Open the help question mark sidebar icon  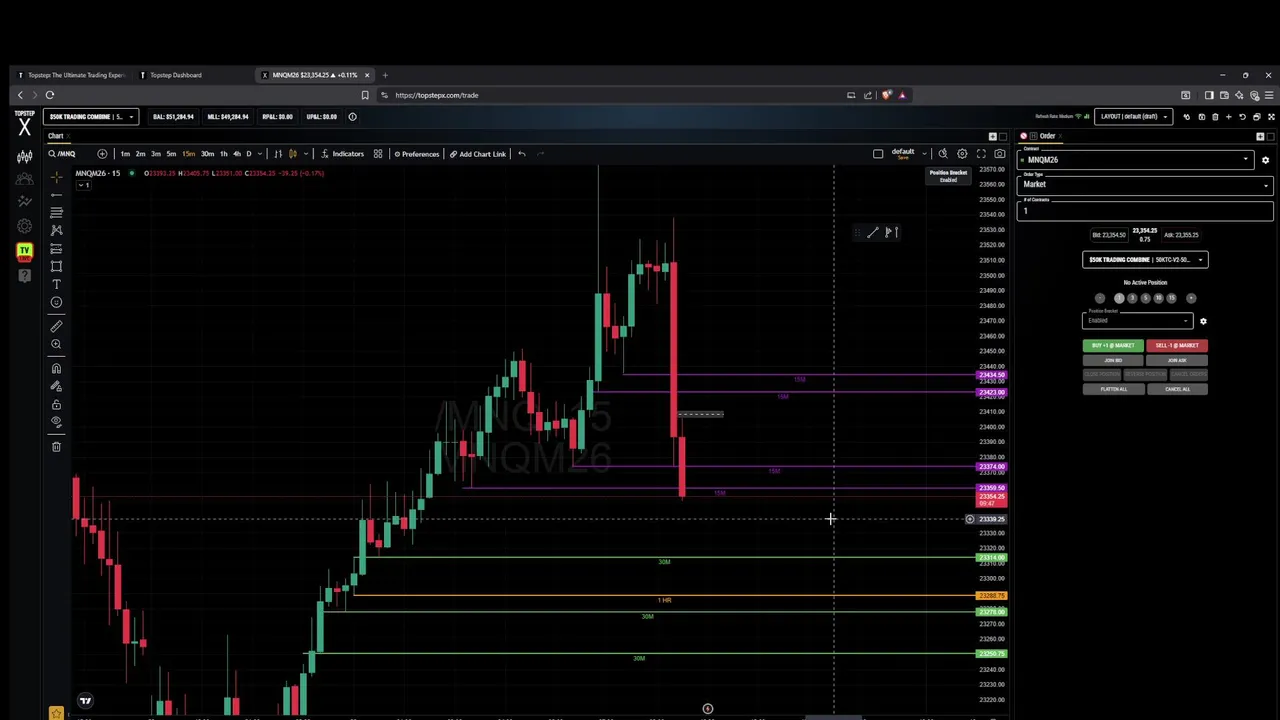pyautogui.click(x=24, y=274)
